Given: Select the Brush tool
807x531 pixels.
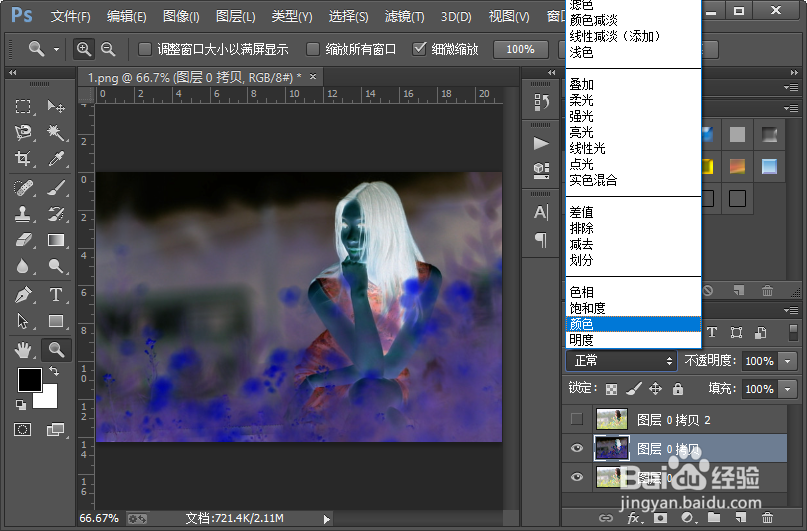Looking at the screenshot, I should [x=56, y=188].
